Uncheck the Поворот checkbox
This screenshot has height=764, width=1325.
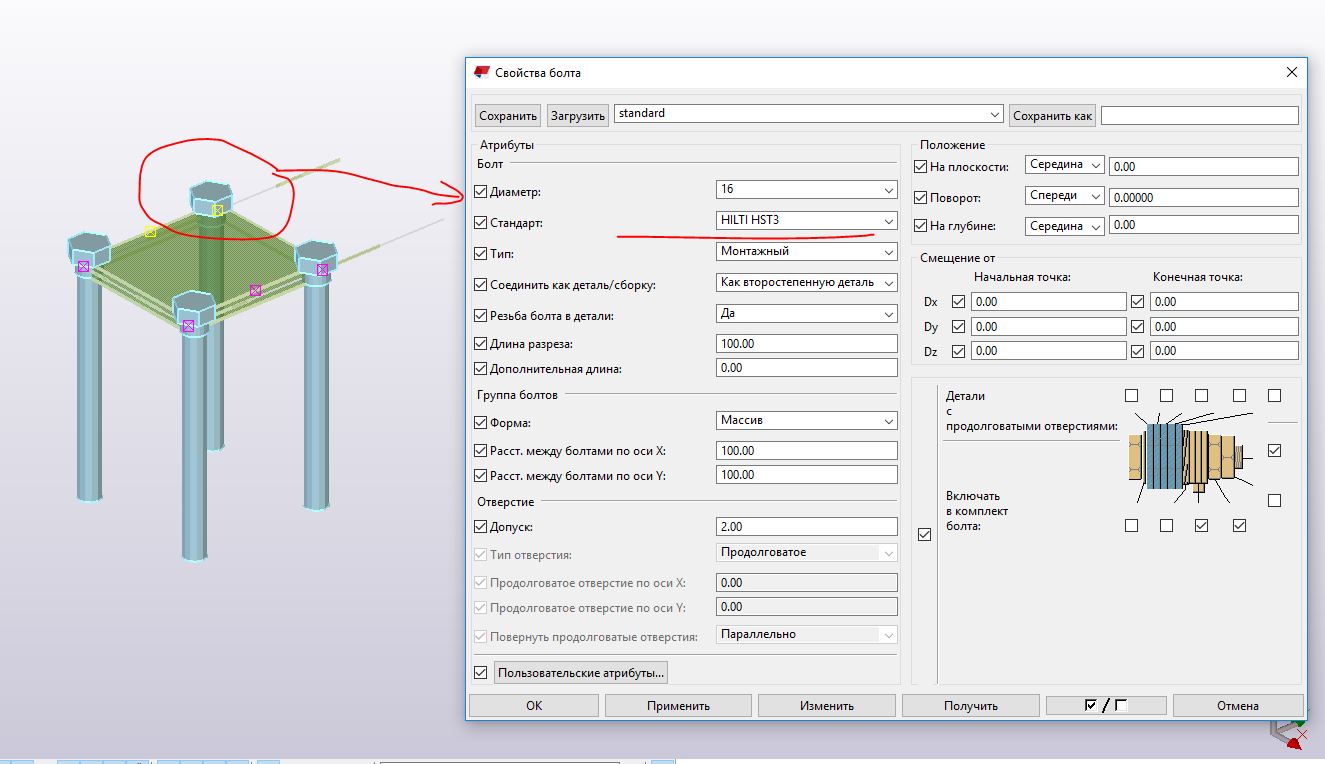(x=921, y=197)
